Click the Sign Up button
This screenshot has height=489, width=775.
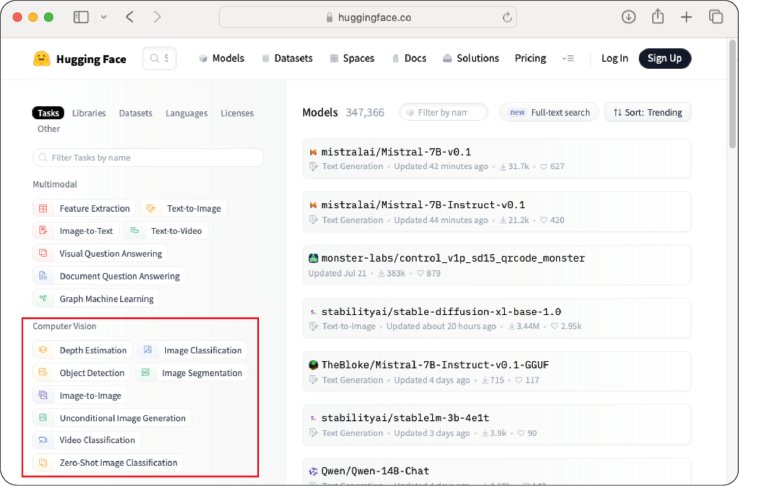tap(664, 59)
